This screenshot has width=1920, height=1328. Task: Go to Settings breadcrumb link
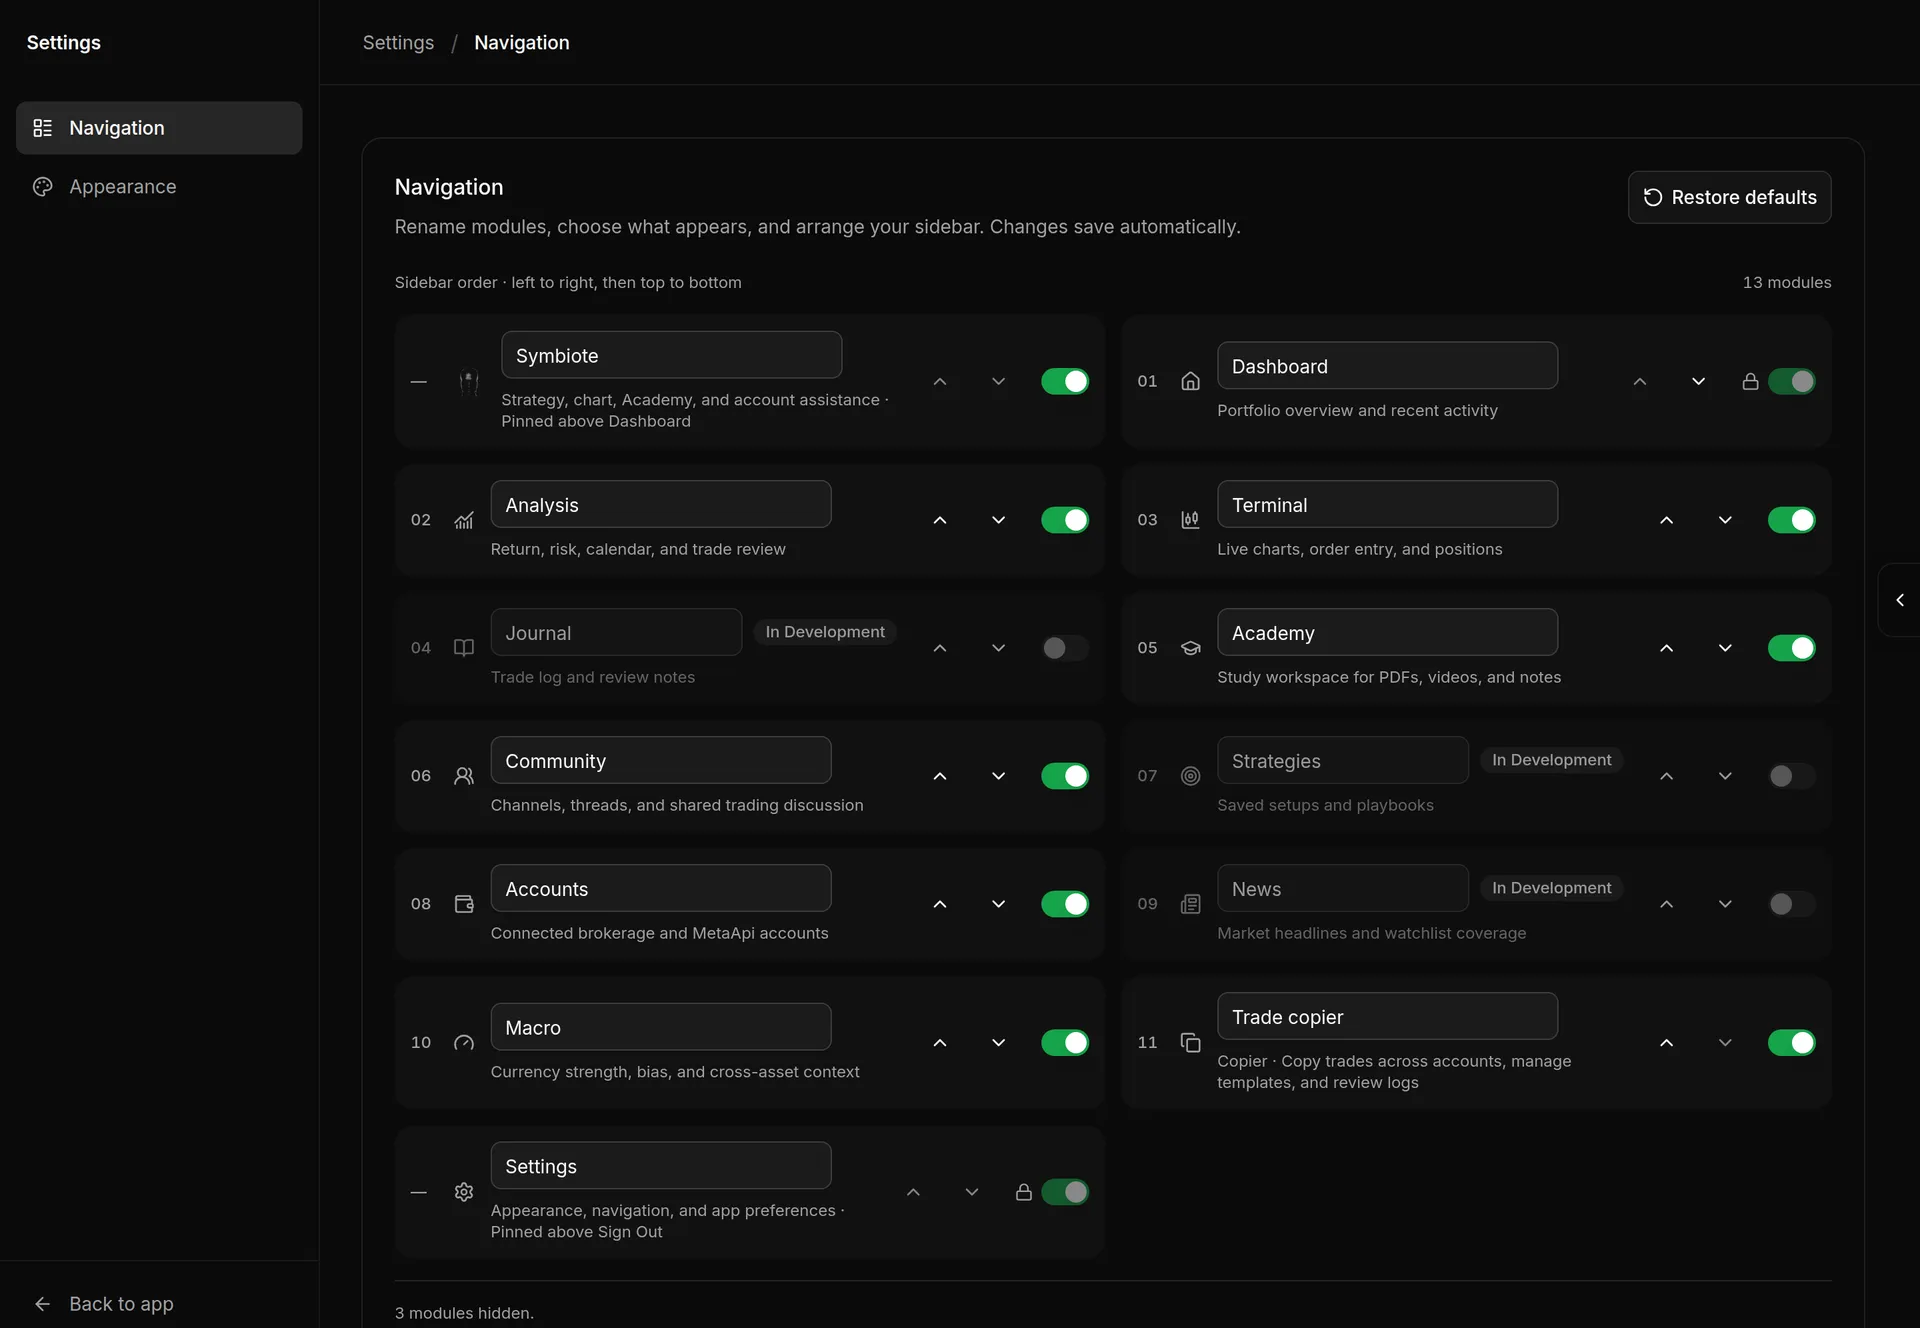tap(398, 43)
